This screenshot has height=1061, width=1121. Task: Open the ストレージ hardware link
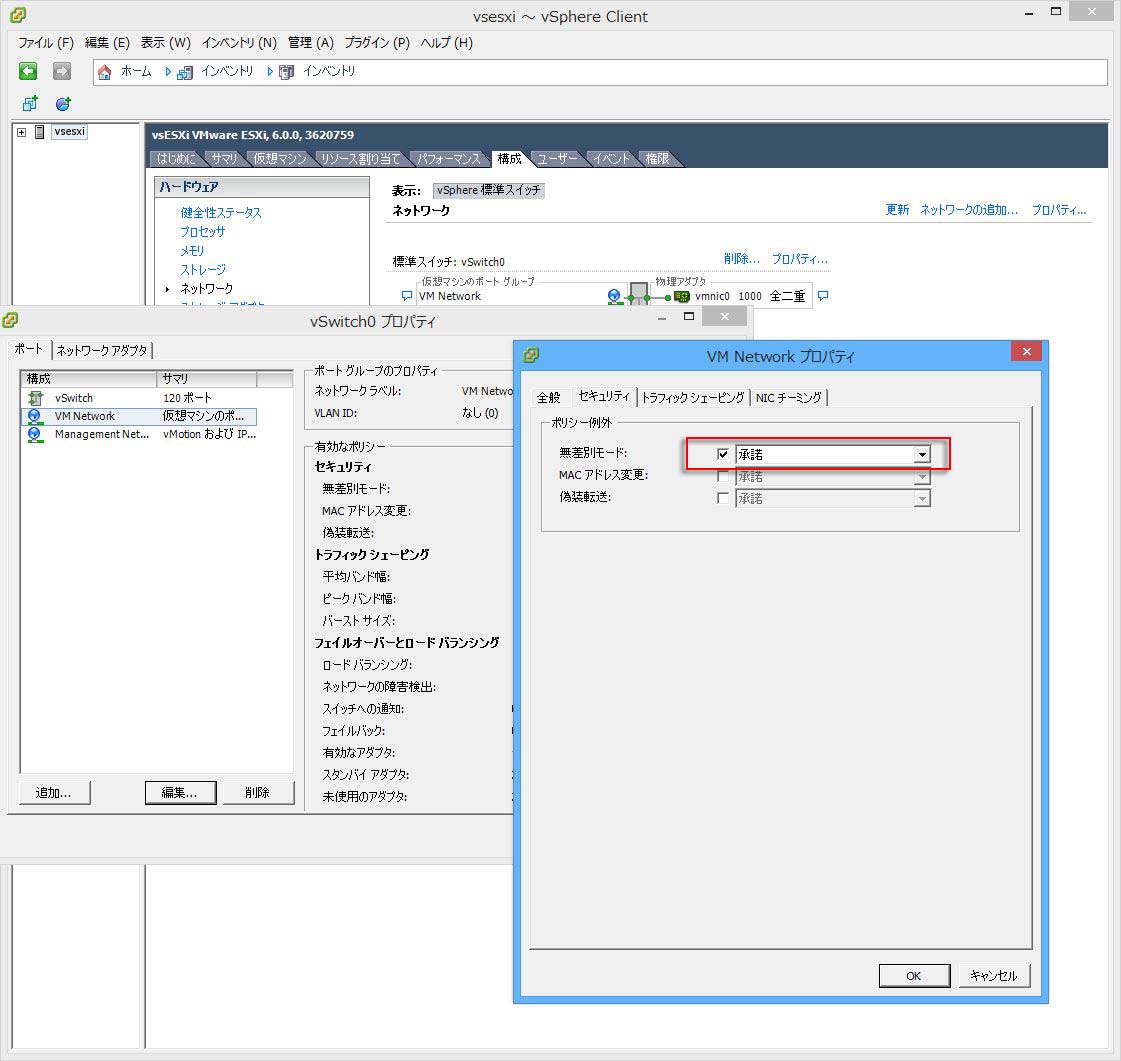tap(203, 270)
